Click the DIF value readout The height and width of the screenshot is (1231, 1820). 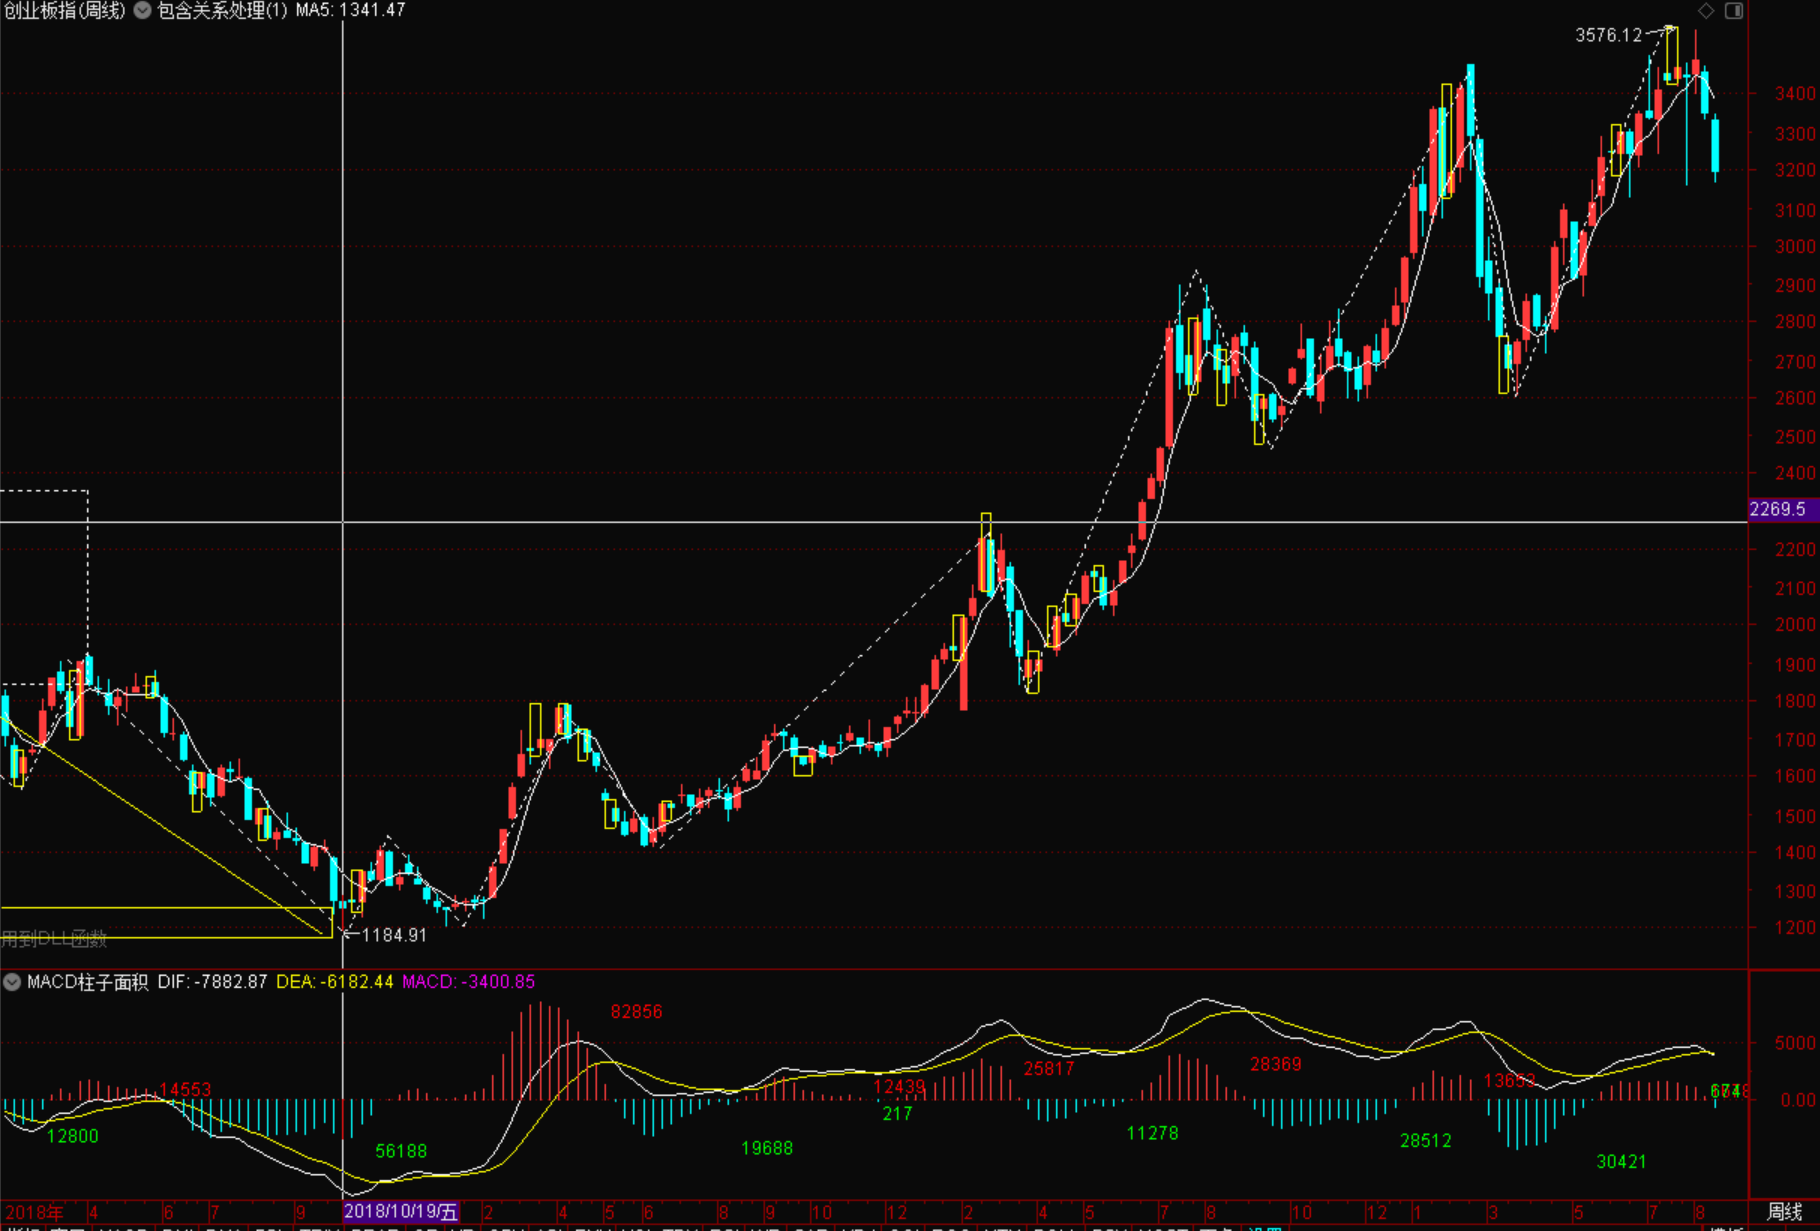(x=212, y=982)
